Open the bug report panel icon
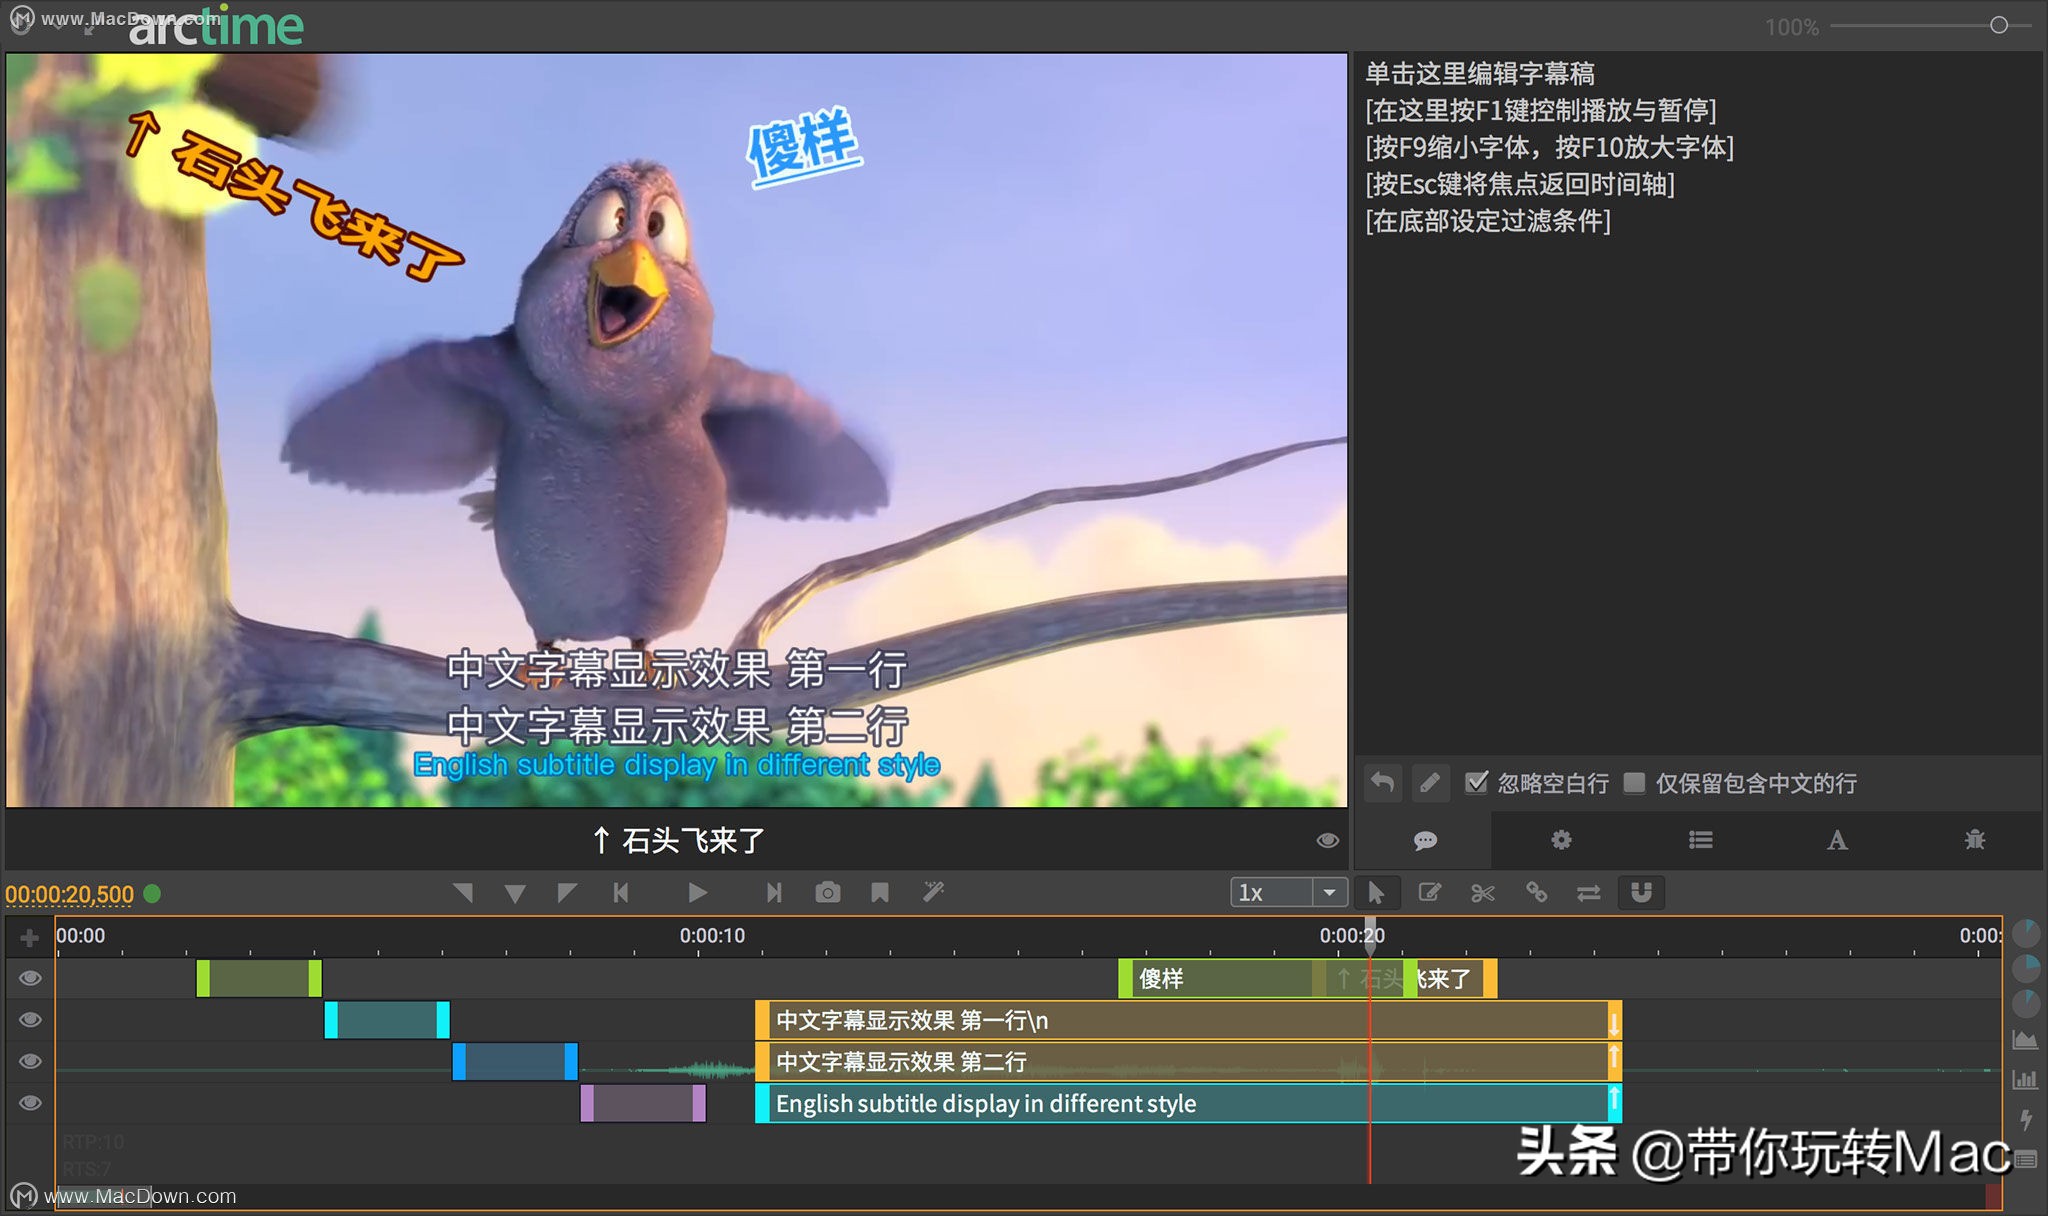The image size is (2048, 1216). (x=1973, y=840)
